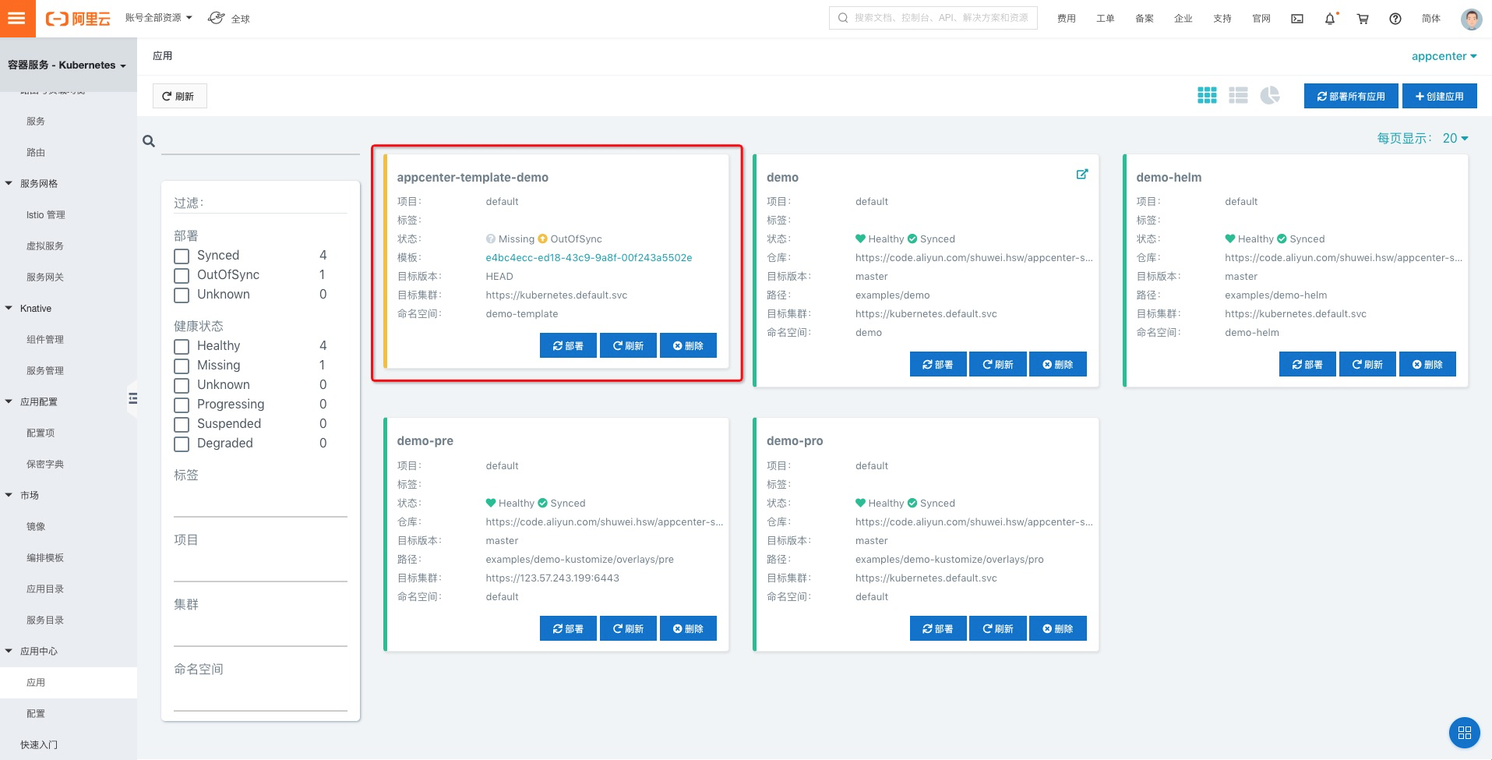The image size is (1492, 760).
Task: Check the Suspended filter
Action: pyautogui.click(x=182, y=424)
